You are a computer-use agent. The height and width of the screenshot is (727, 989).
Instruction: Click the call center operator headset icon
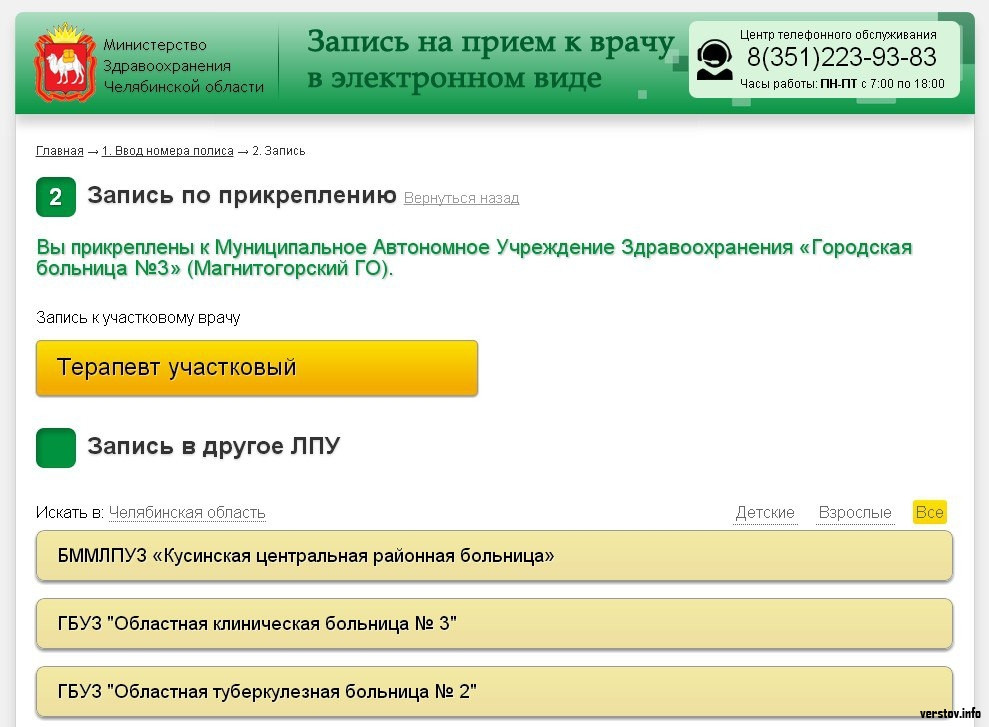pyautogui.click(x=714, y=60)
